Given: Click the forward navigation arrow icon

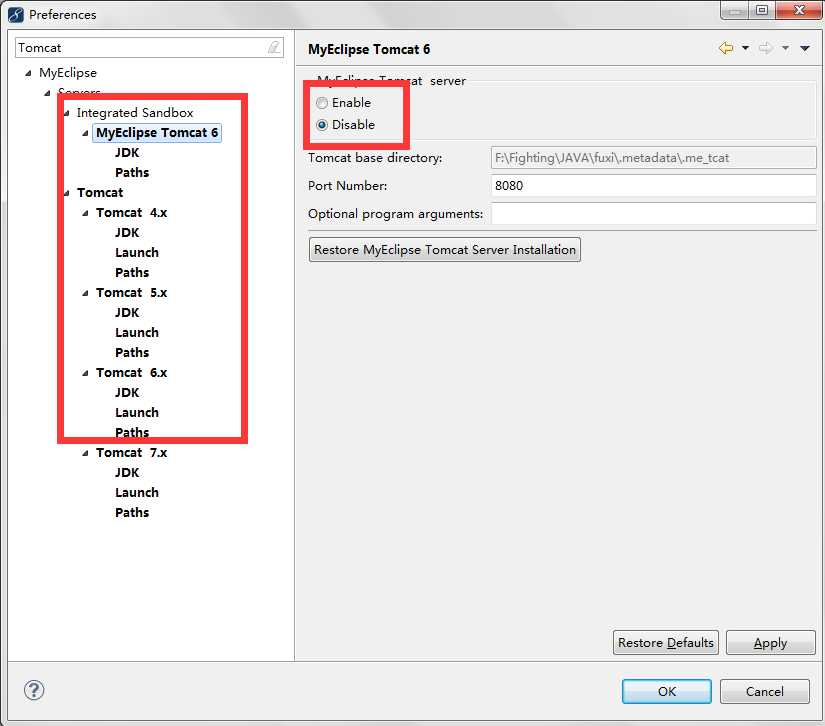Looking at the screenshot, I should point(766,48).
